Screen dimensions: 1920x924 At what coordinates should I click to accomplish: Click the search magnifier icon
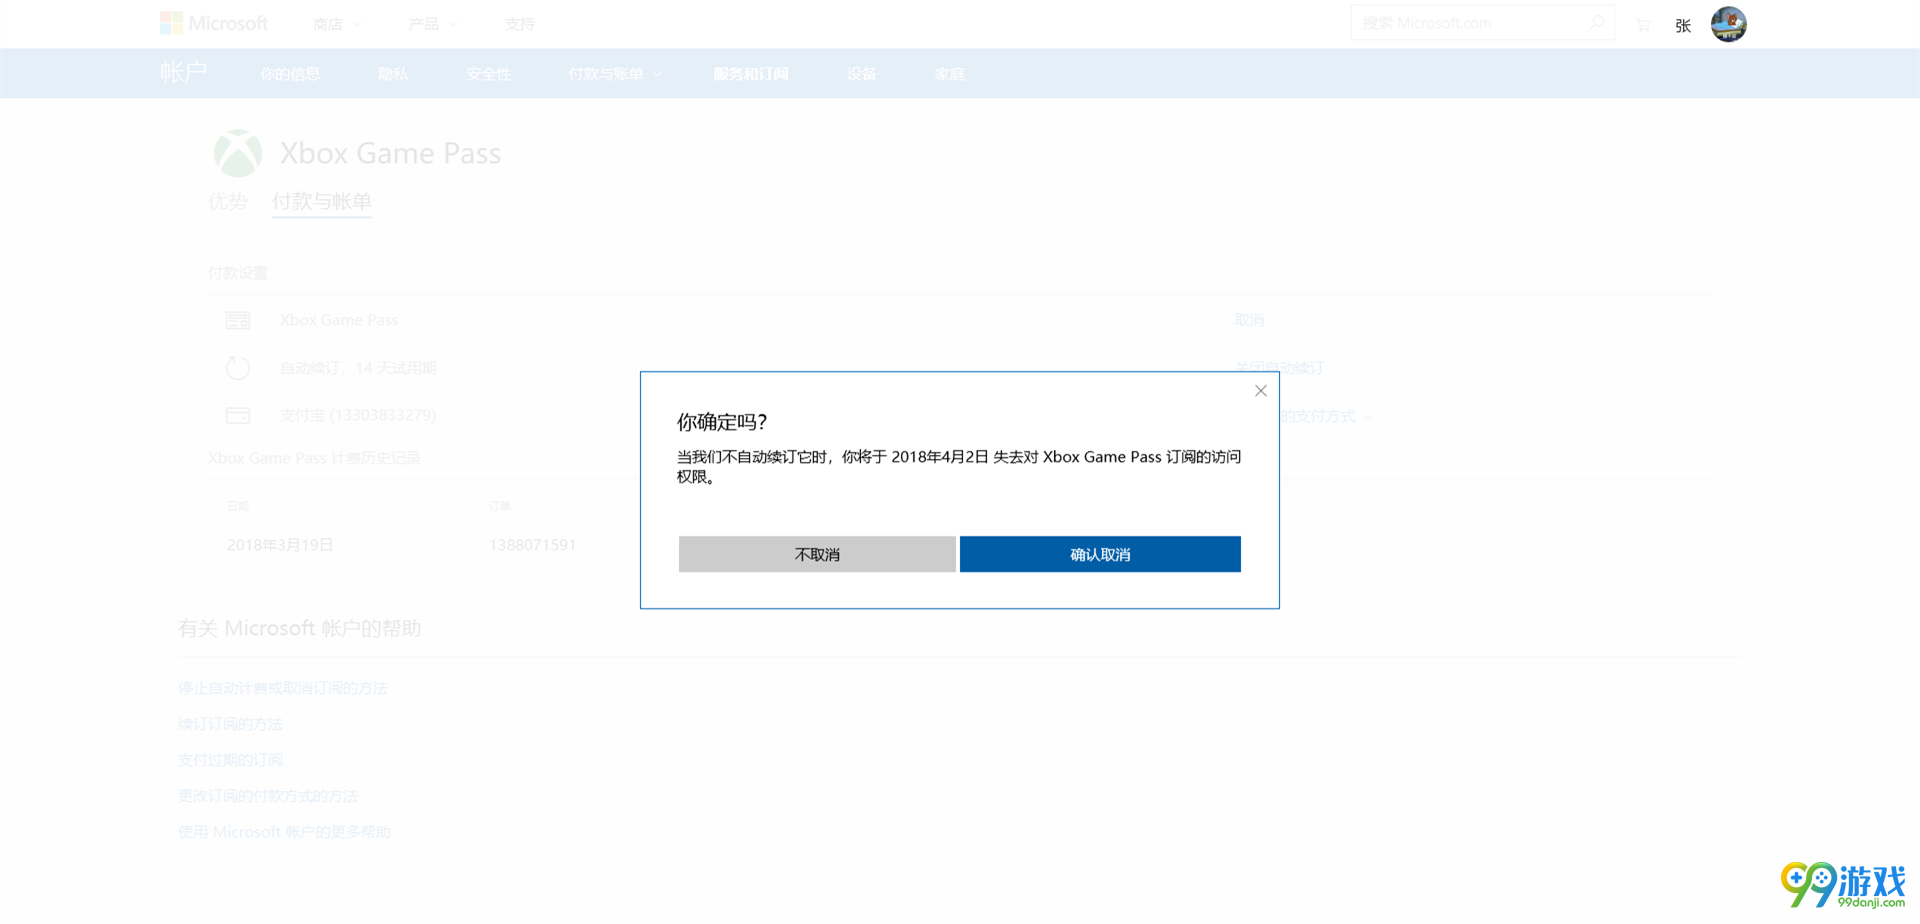click(1597, 23)
